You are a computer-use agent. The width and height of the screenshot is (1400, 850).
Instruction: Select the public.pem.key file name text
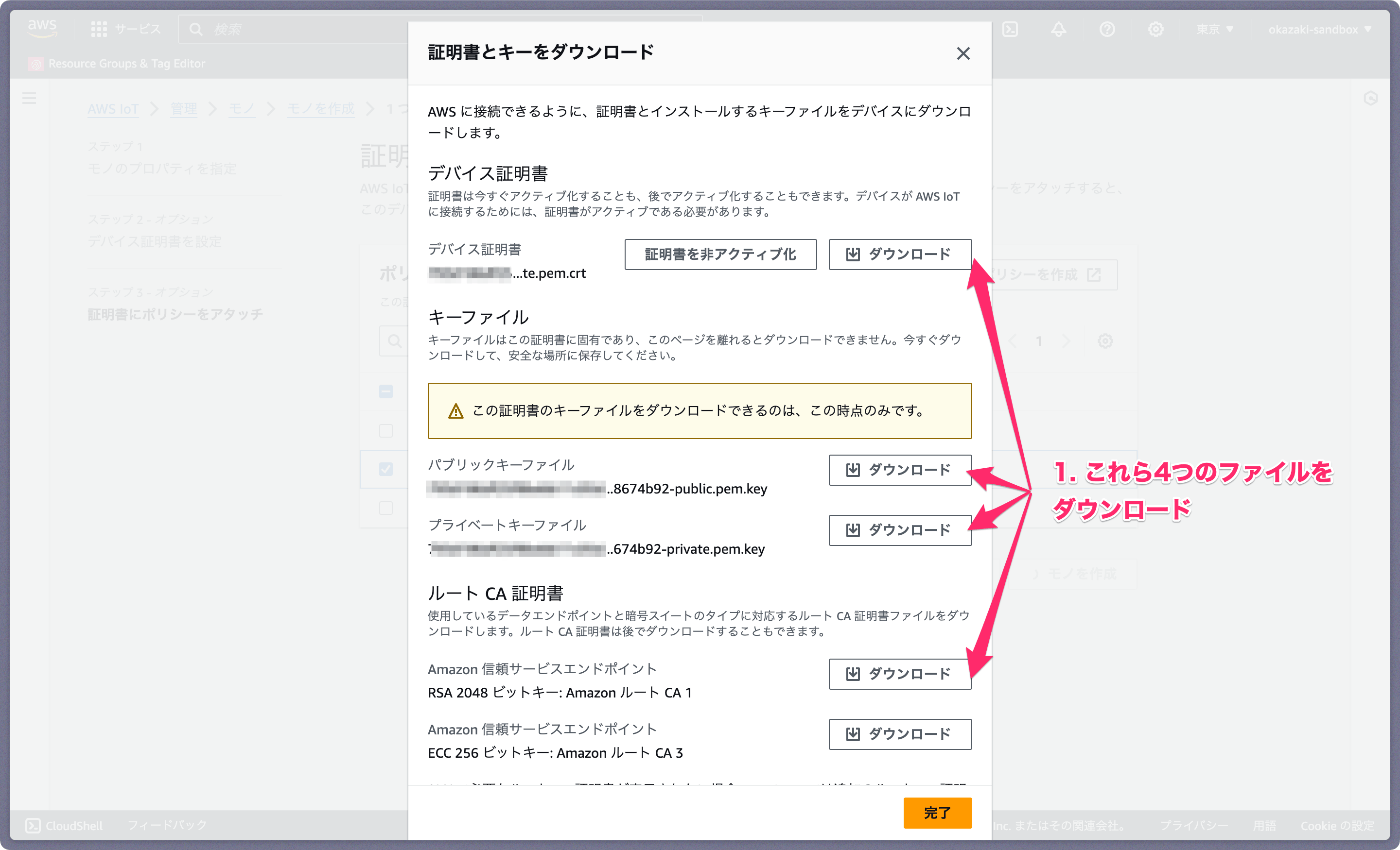[598, 489]
